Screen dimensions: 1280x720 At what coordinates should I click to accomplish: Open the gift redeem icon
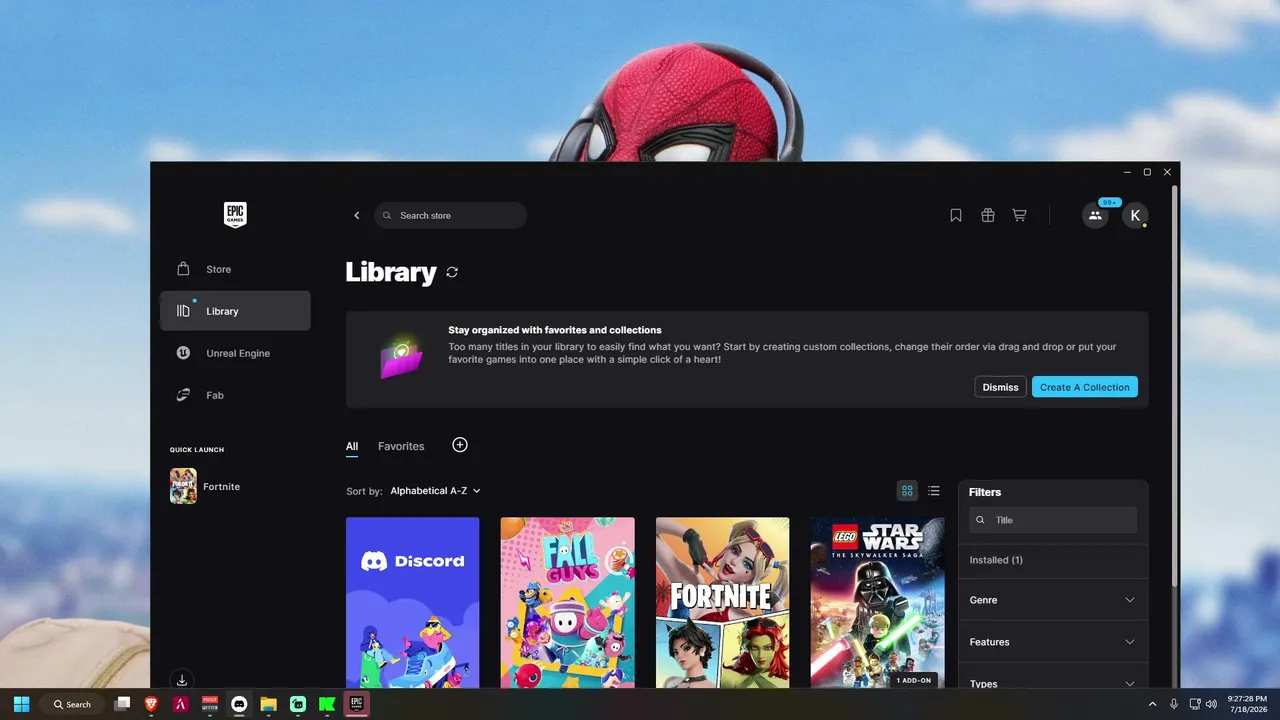pyautogui.click(x=988, y=215)
